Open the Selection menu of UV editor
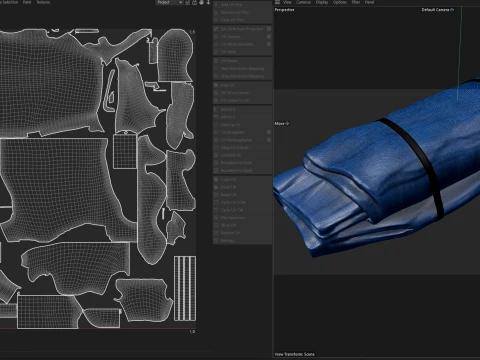This screenshot has width=480, height=360. tap(10, 2)
